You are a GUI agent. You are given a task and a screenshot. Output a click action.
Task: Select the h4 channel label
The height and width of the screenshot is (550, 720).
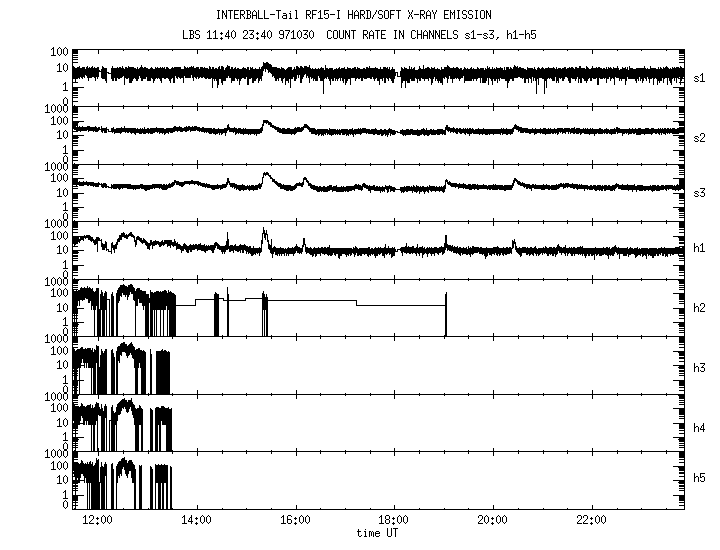coord(699,426)
